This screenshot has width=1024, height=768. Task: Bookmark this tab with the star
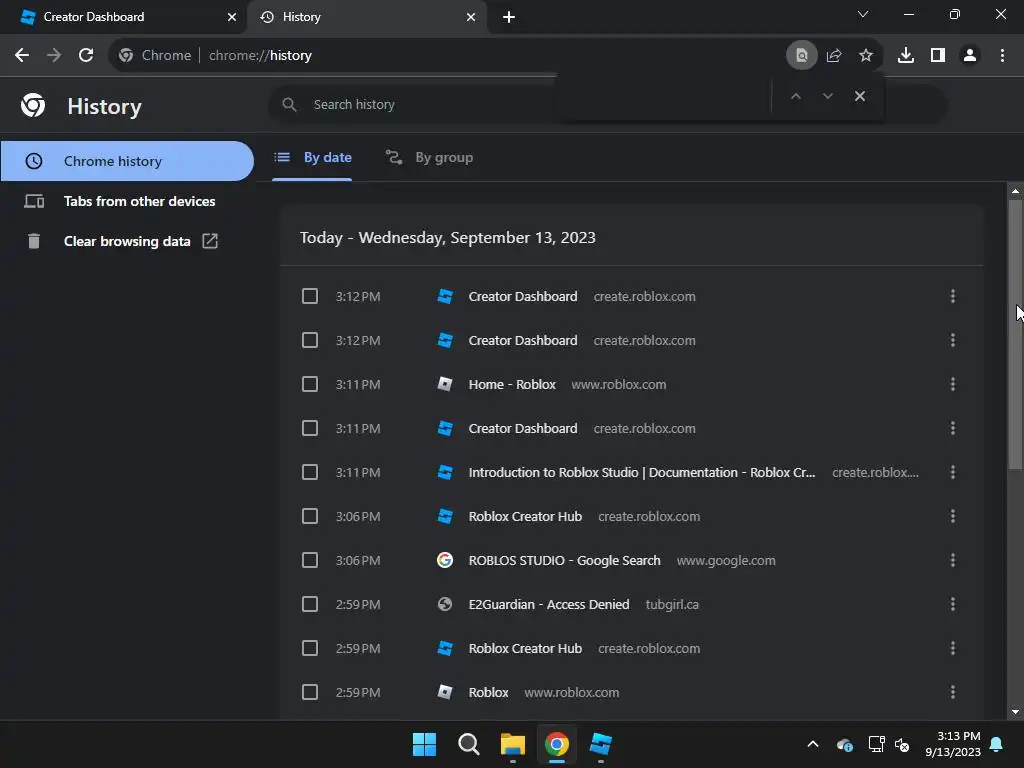pyautogui.click(x=866, y=56)
